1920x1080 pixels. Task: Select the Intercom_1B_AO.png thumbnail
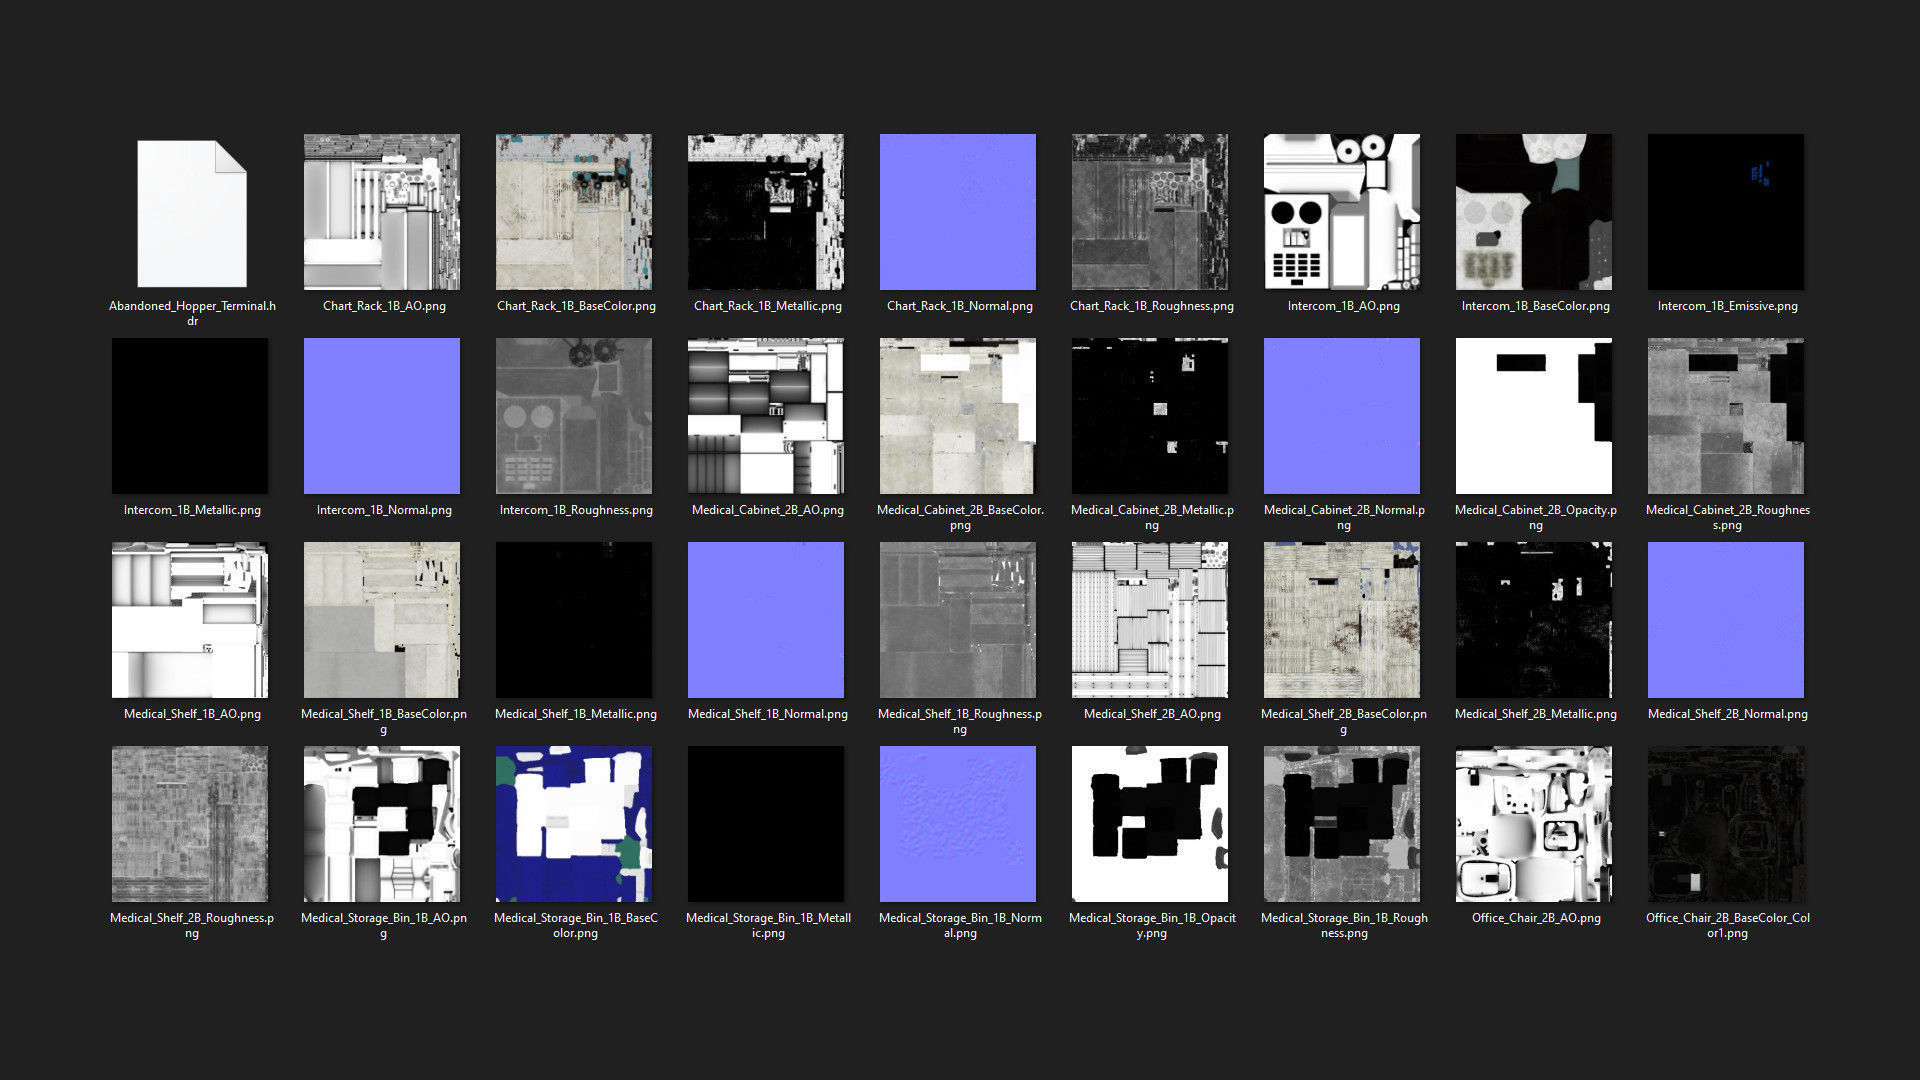pyautogui.click(x=1342, y=212)
